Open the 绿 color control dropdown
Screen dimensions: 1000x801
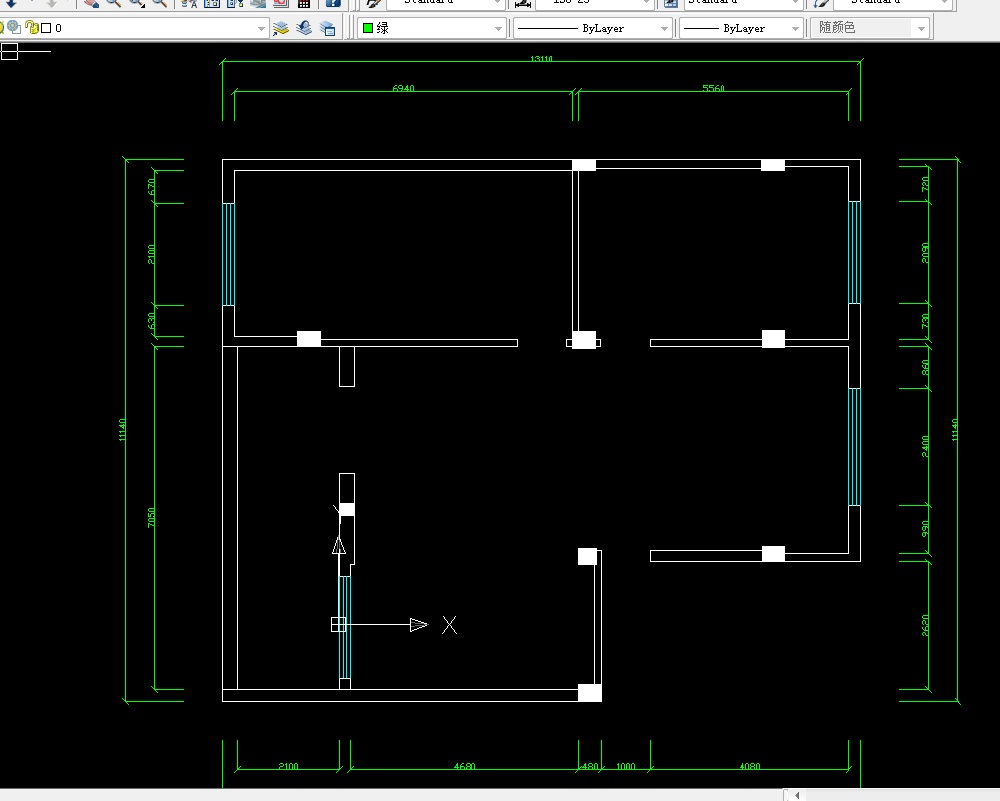click(498, 29)
